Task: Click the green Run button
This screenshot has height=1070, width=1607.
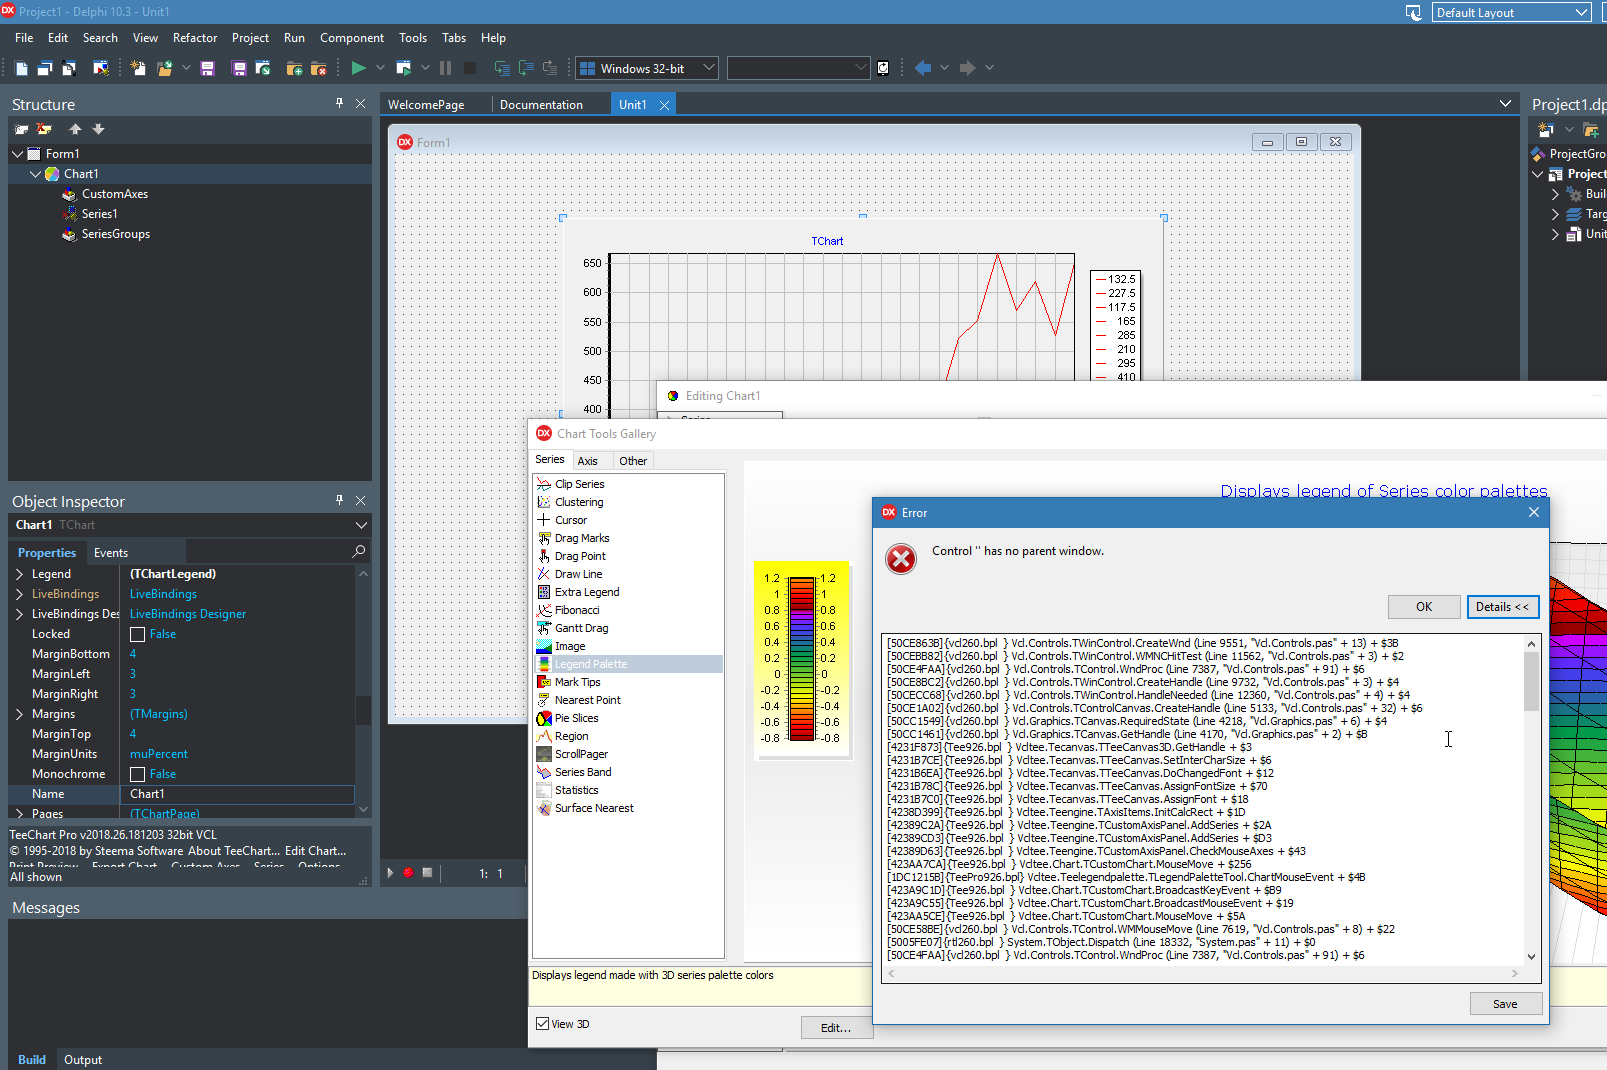Action: (x=358, y=68)
